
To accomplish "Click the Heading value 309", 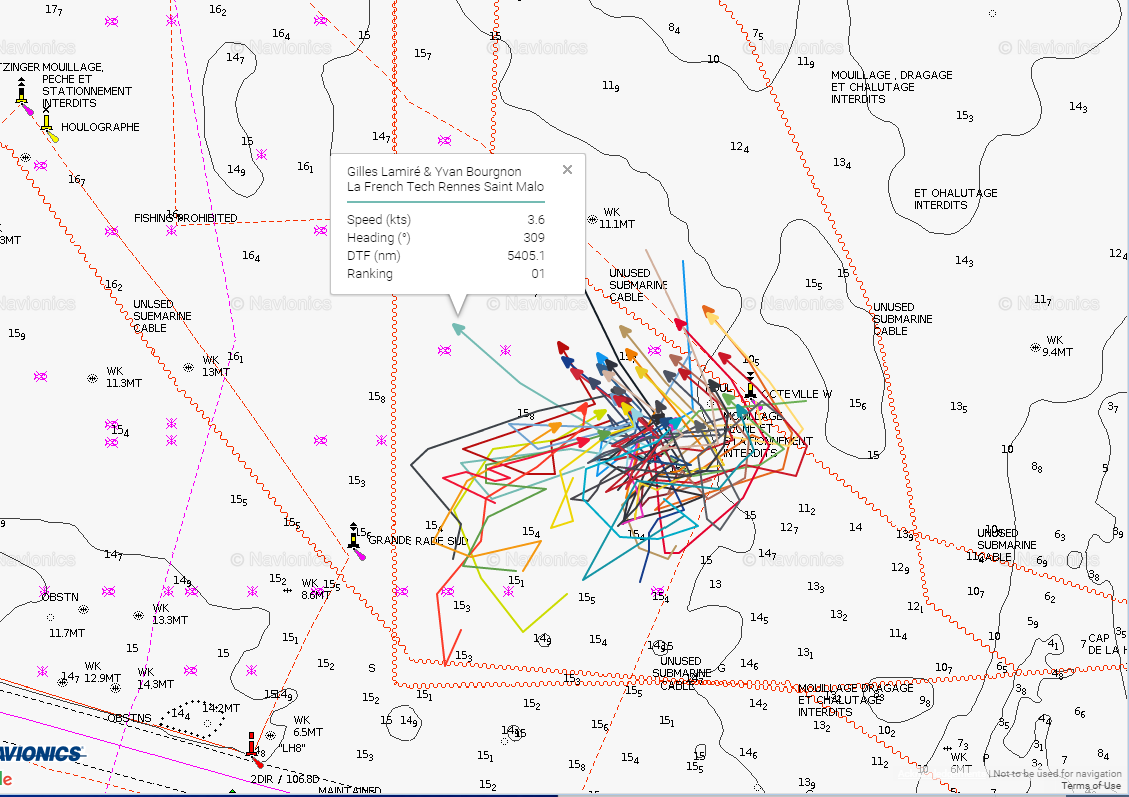I will [x=534, y=238].
